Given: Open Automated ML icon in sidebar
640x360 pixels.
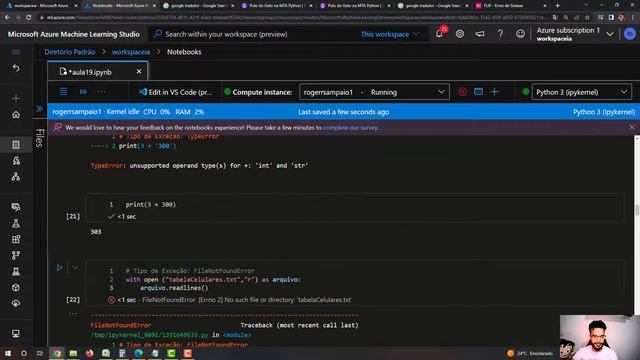Looking at the screenshot, I should pyautogui.click(x=16, y=160).
